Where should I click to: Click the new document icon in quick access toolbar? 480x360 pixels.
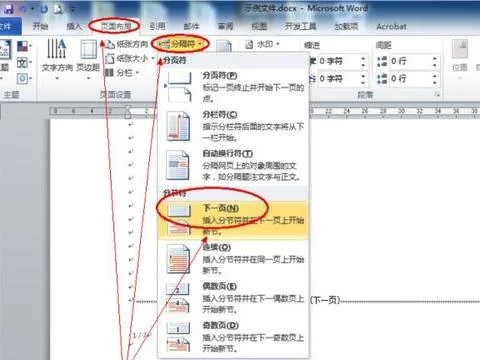tap(59, 9)
